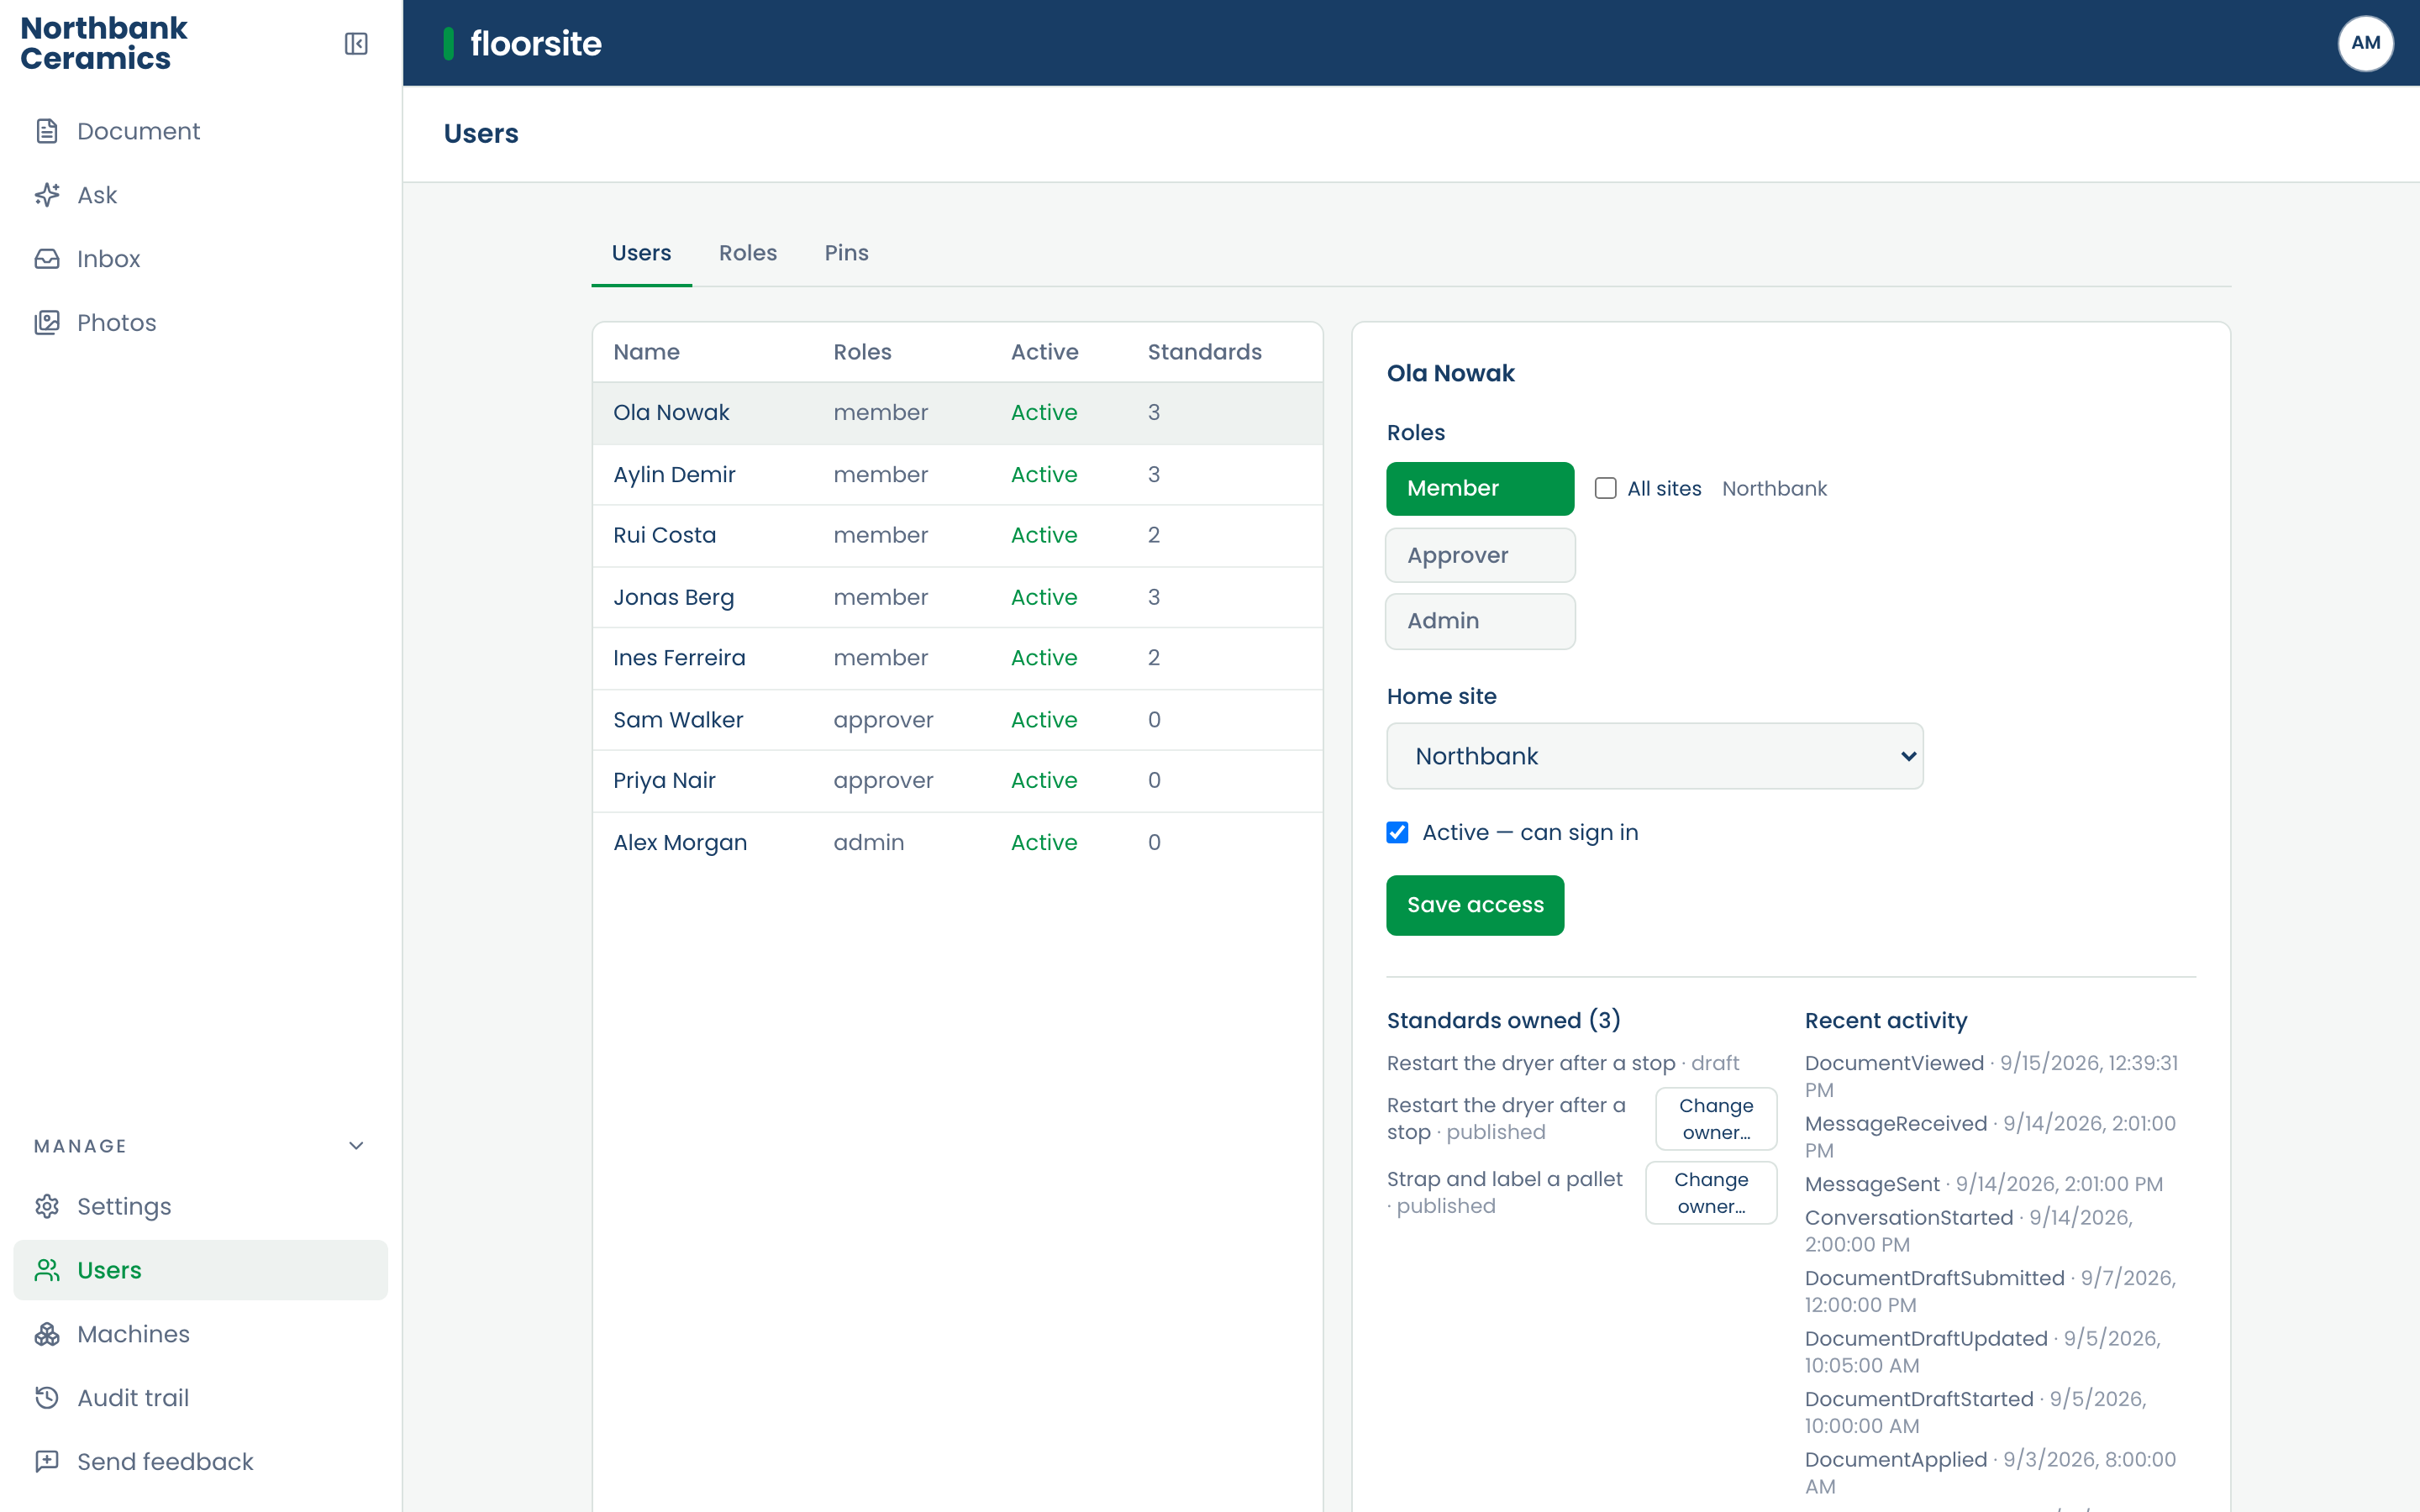This screenshot has height=1512, width=2420.
Task: Click the Send feedback message icon
Action: pyautogui.click(x=47, y=1462)
